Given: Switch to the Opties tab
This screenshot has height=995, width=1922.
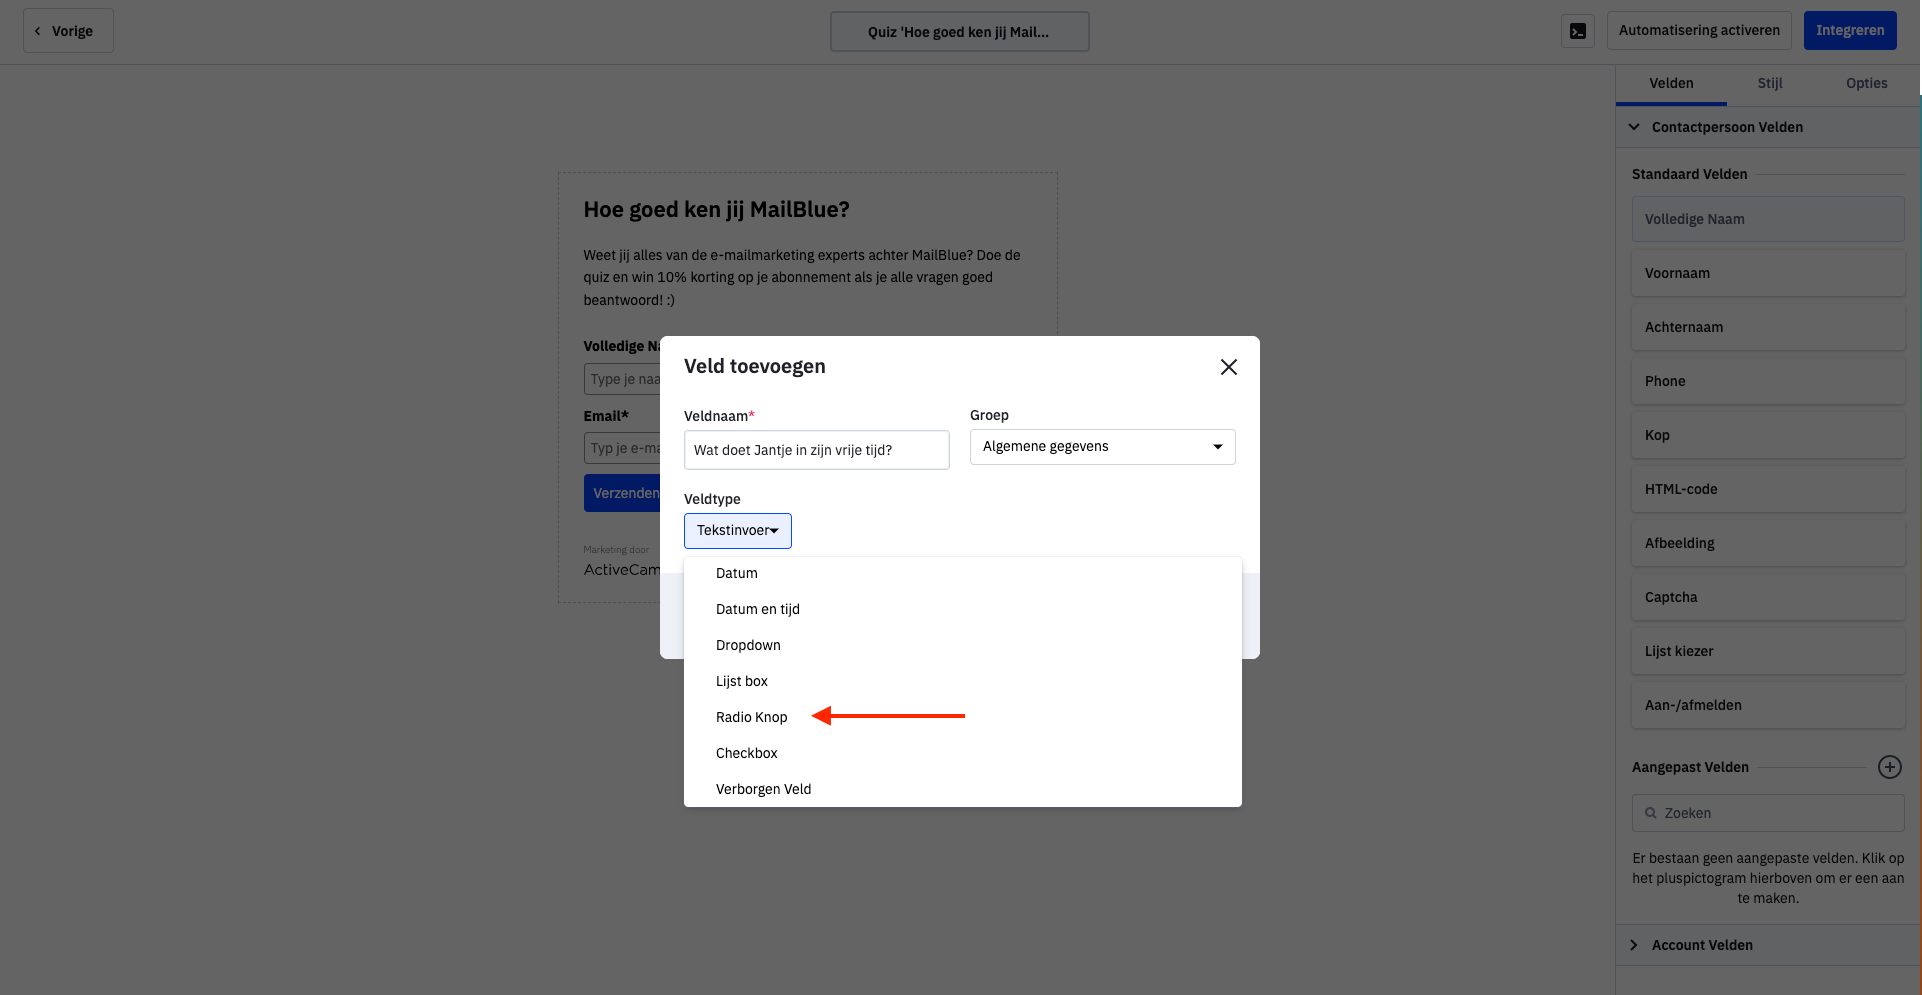Looking at the screenshot, I should pos(1866,83).
